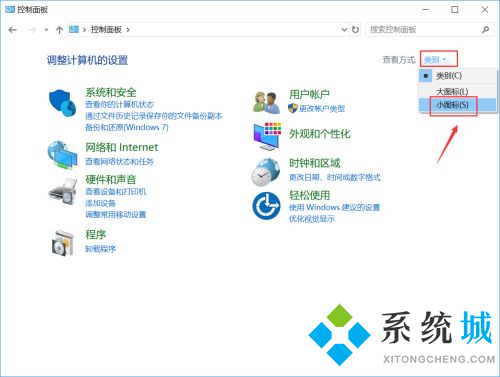
Task: Click 添加设备 link
Action: coord(100,203)
